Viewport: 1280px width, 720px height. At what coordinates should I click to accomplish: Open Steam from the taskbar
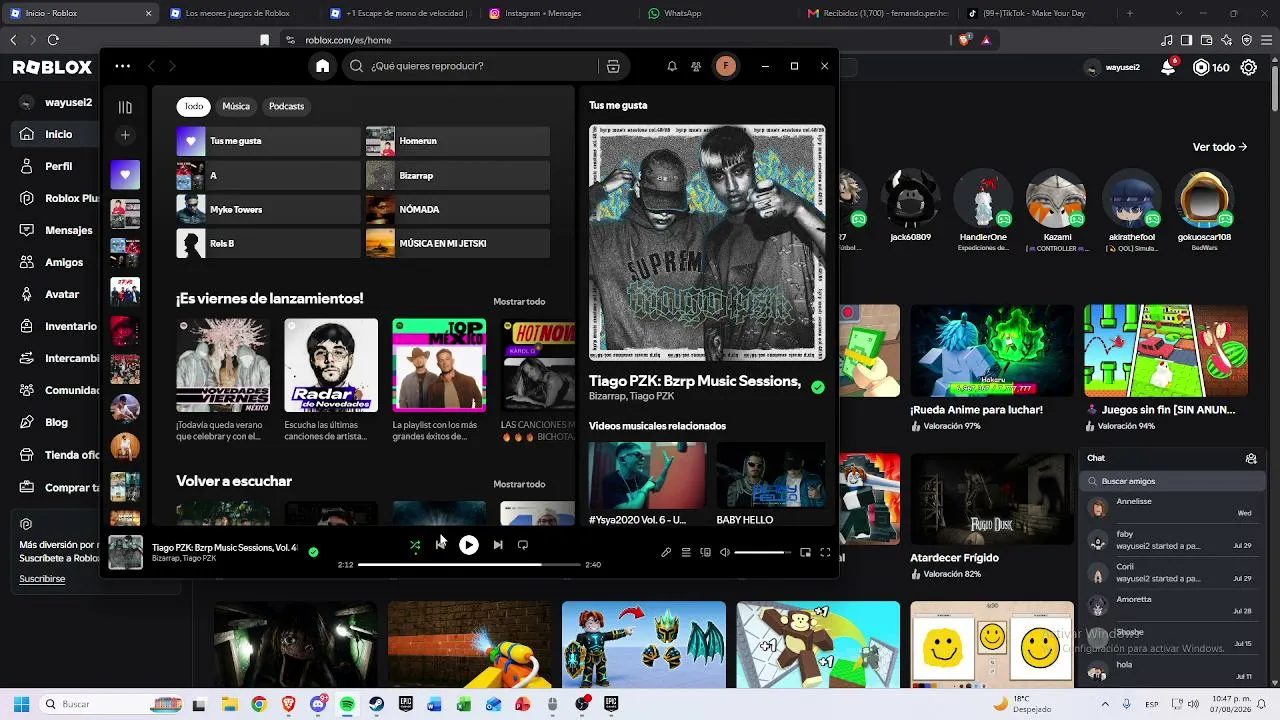tap(376, 704)
